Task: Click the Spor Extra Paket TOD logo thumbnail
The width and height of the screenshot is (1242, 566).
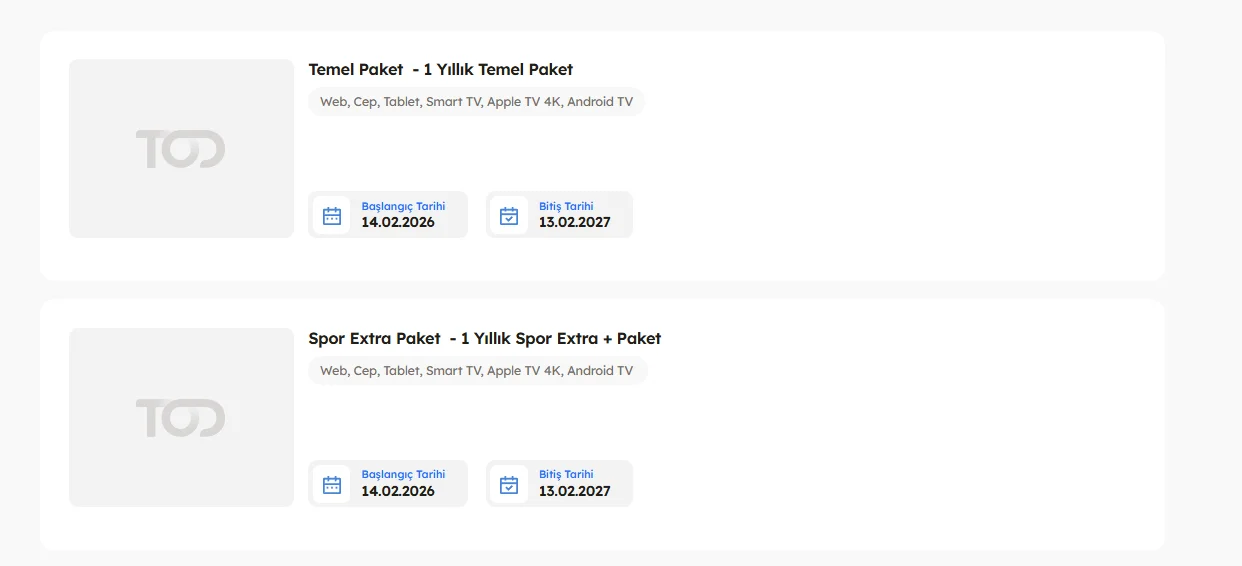Action: [x=181, y=417]
